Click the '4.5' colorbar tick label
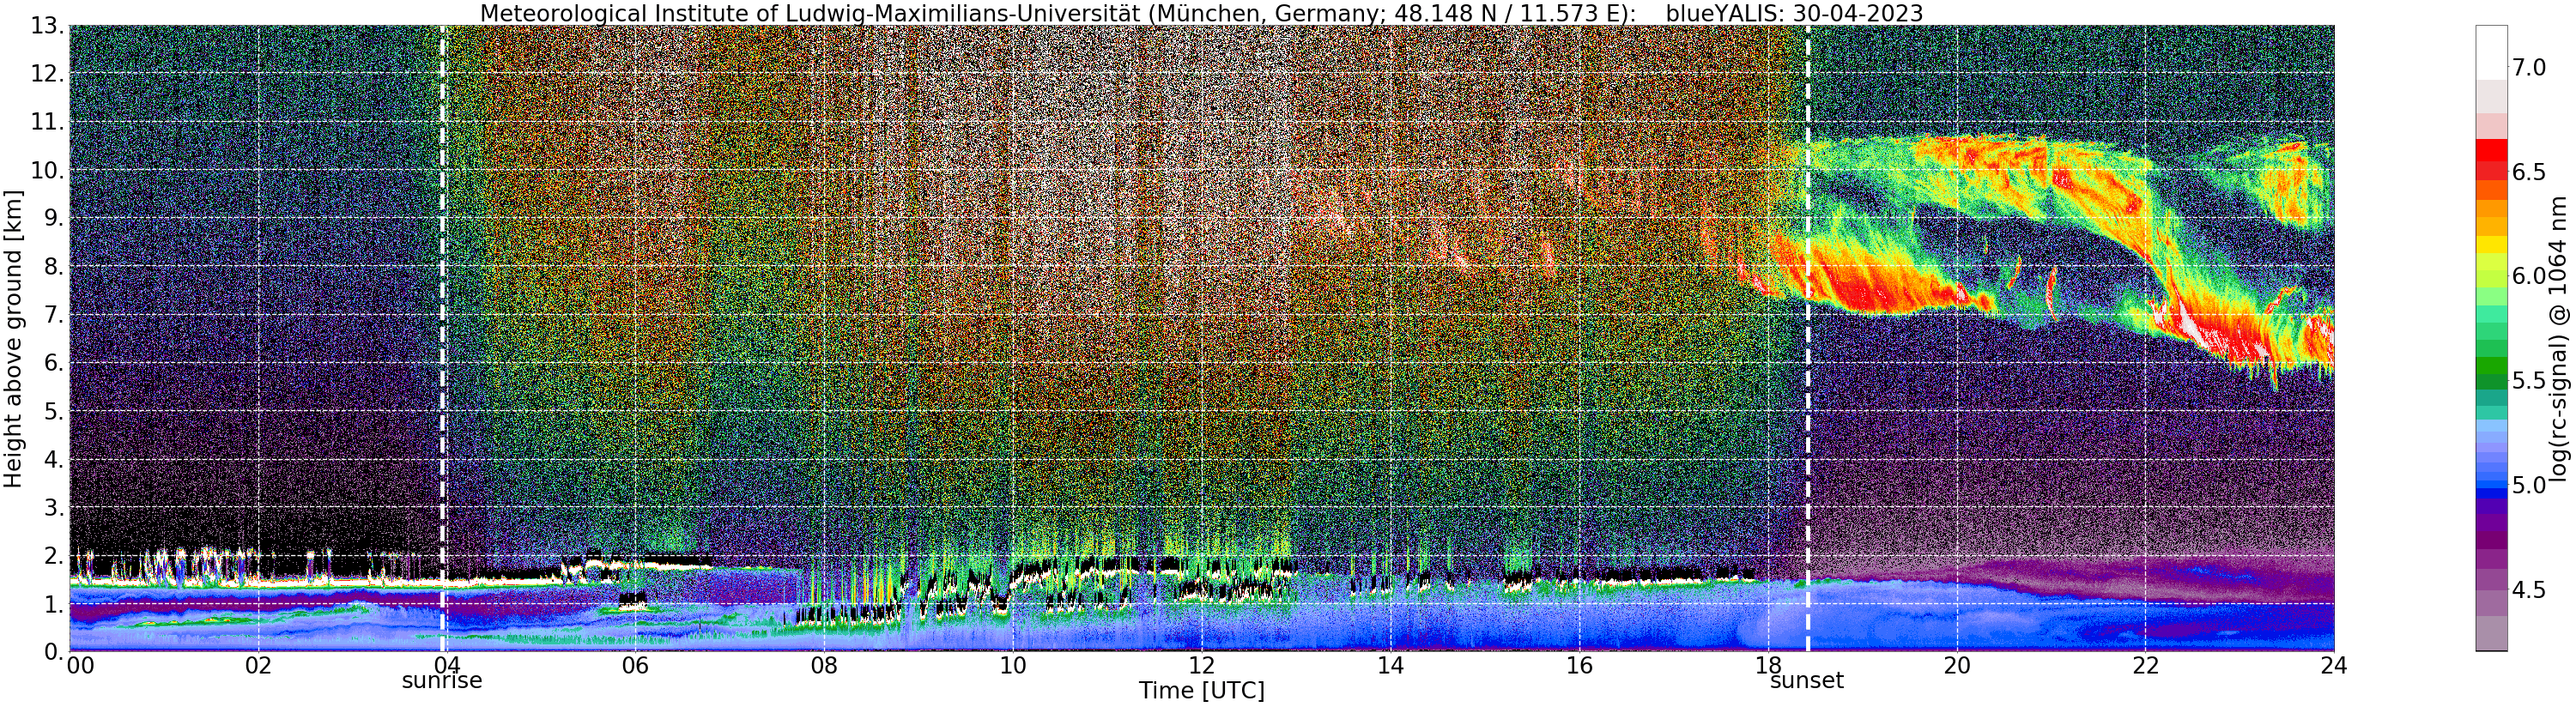Image resolution: width=2576 pixels, height=707 pixels. (2529, 589)
